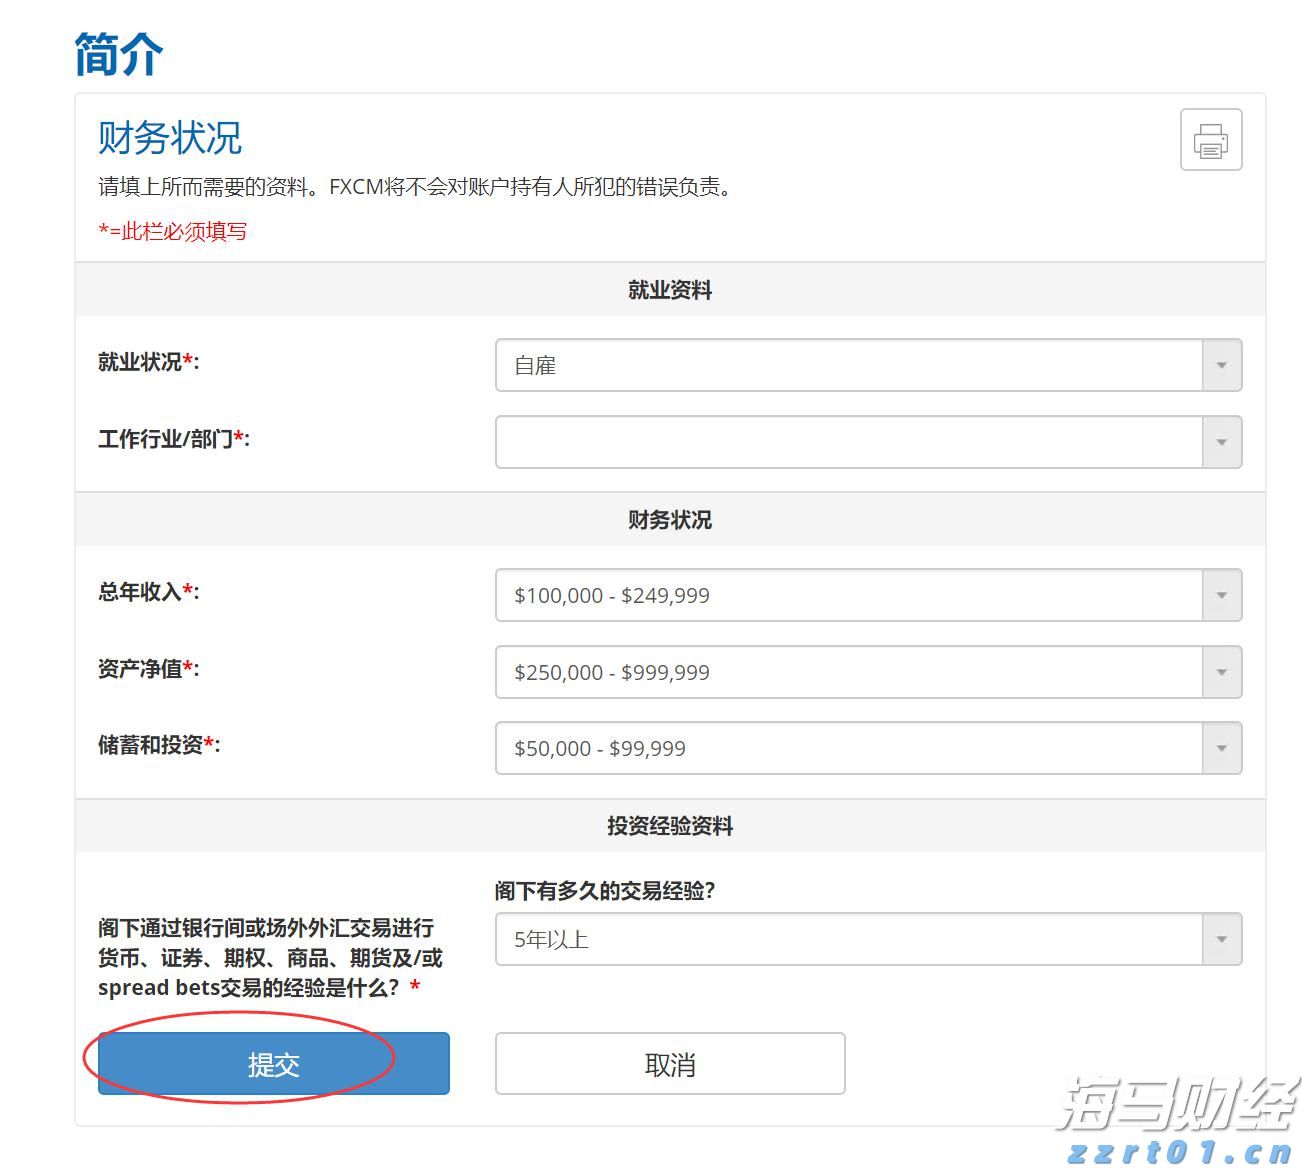Click the circled 提交 submit button
Viewport: 1302px width, 1168px height.
[273, 1063]
